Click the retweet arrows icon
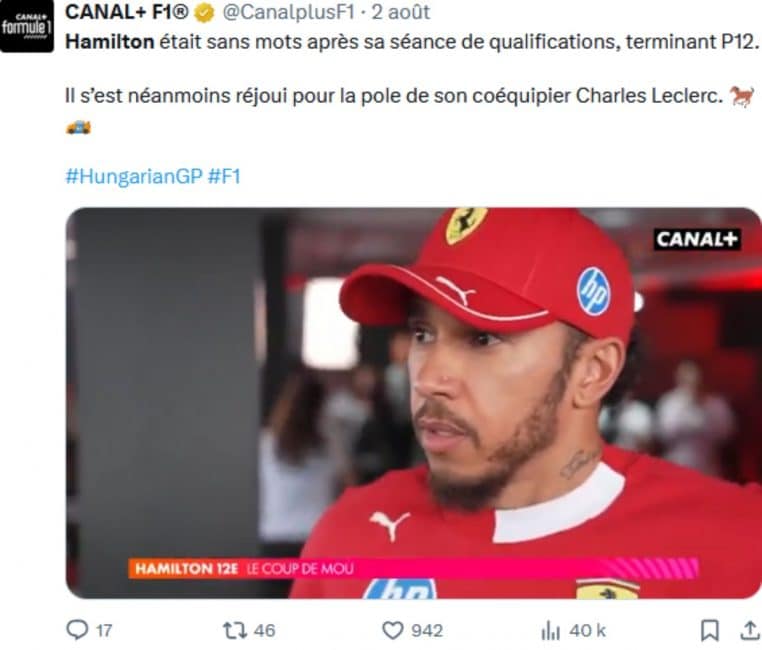The width and height of the screenshot is (762, 650). (x=234, y=630)
